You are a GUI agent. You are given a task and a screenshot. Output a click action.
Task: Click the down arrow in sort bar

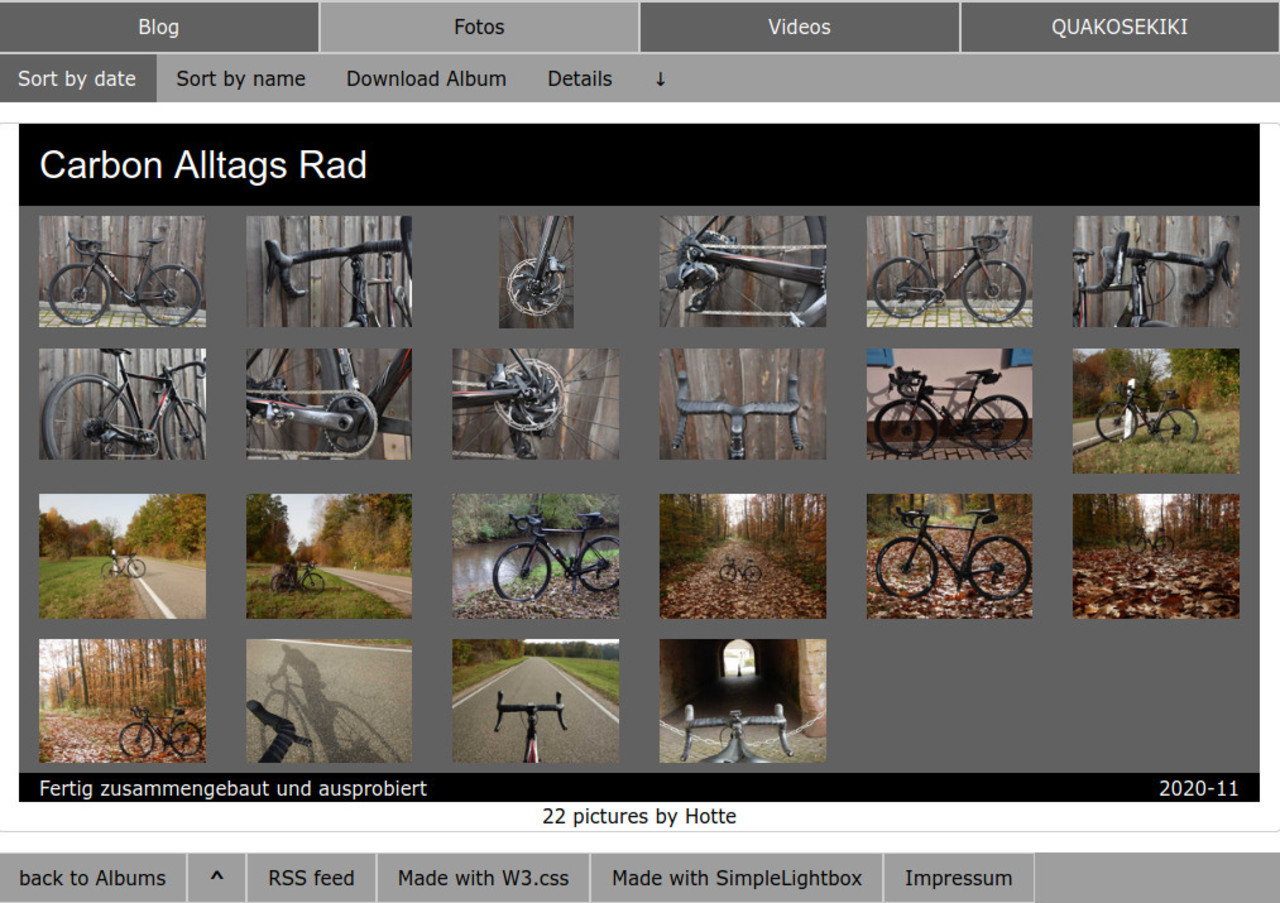(x=660, y=79)
